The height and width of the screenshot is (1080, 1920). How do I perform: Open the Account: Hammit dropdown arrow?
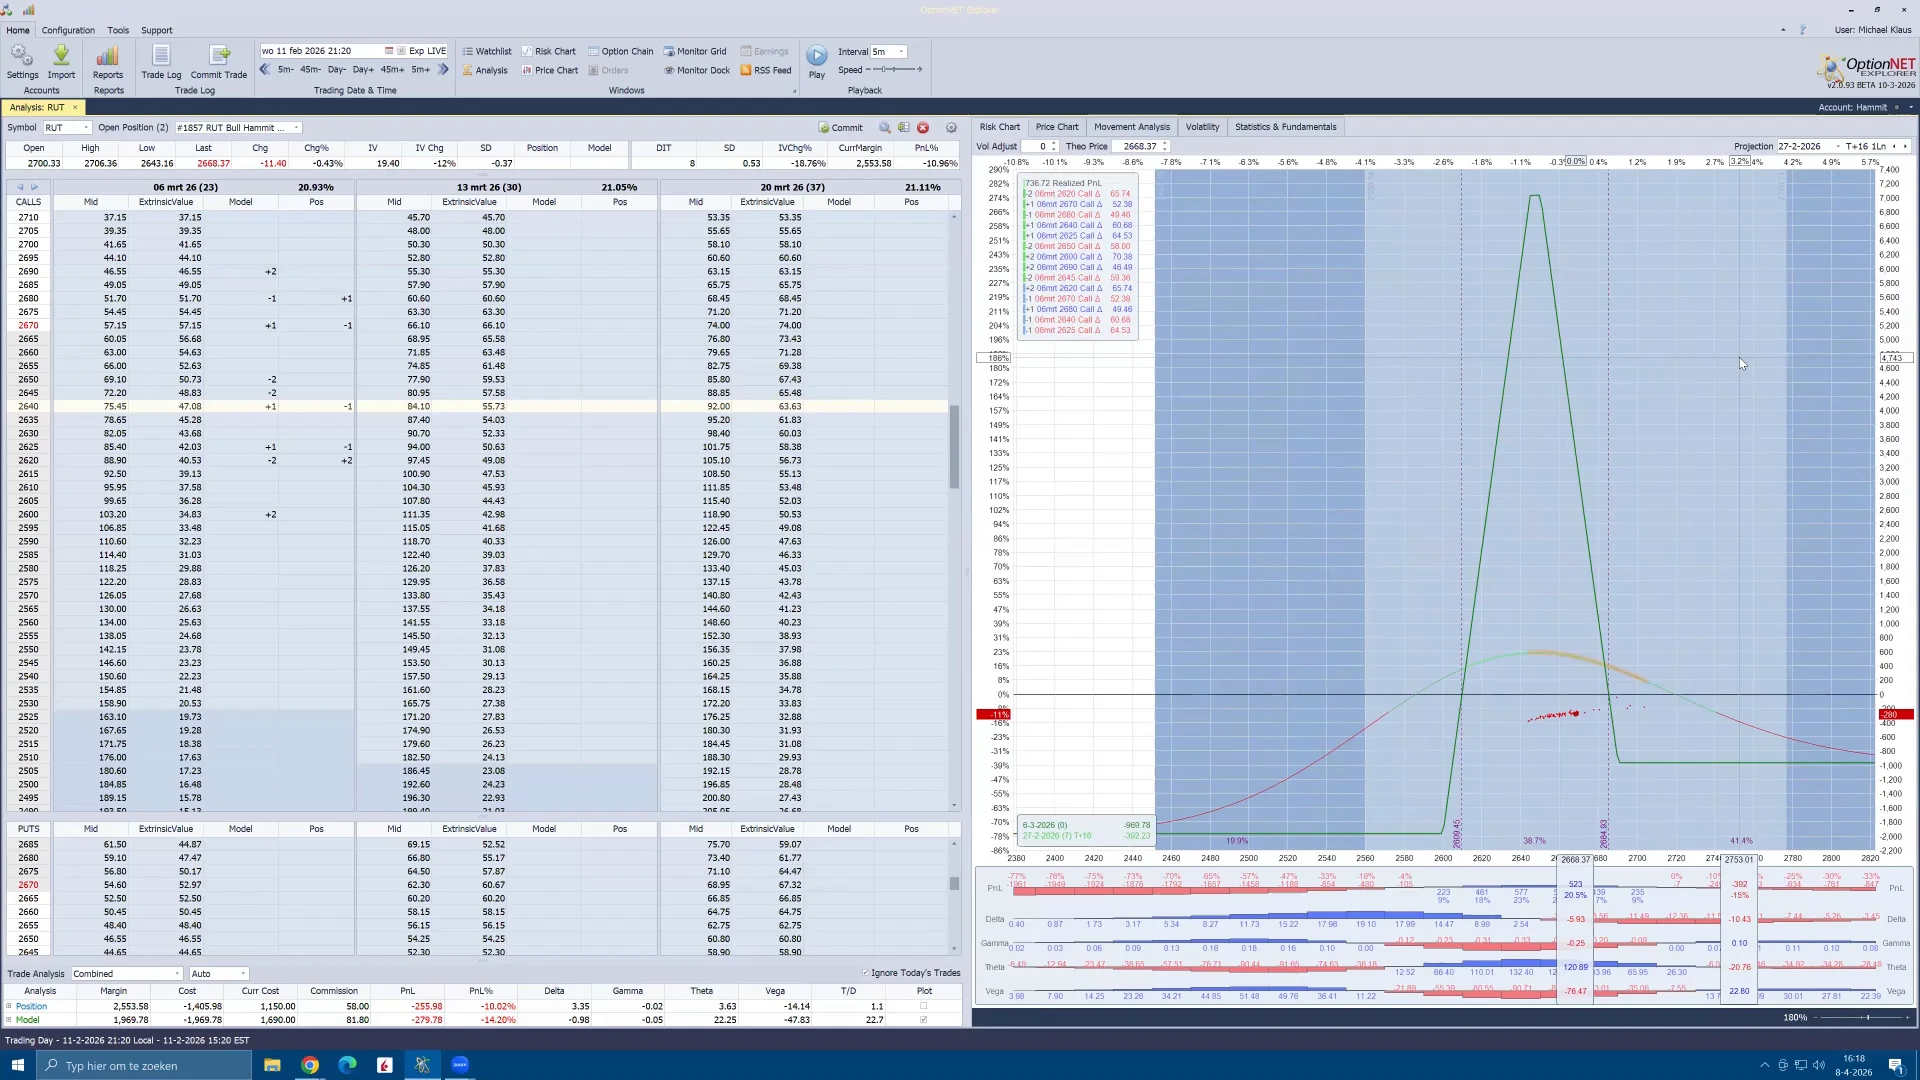point(1911,107)
